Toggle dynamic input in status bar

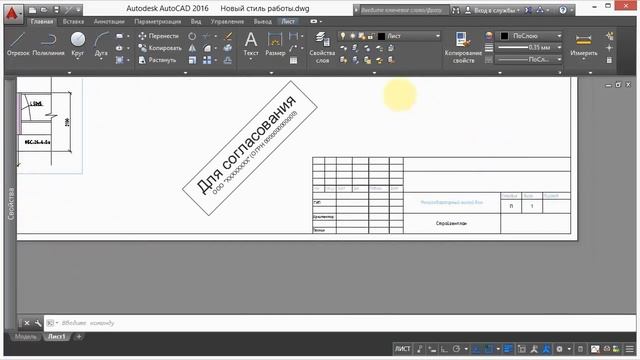(x=432, y=349)
